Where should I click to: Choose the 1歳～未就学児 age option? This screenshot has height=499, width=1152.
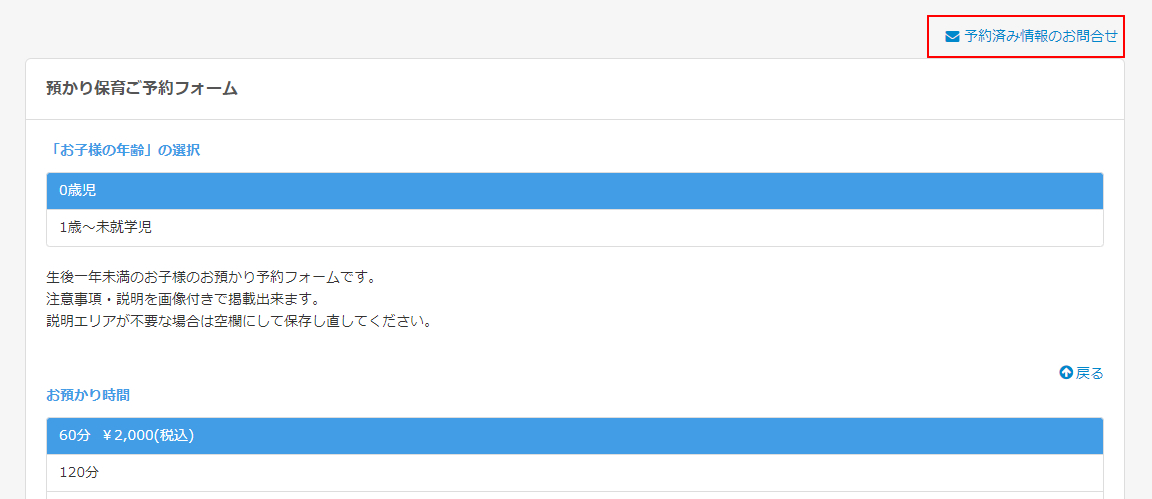[105, 227]
